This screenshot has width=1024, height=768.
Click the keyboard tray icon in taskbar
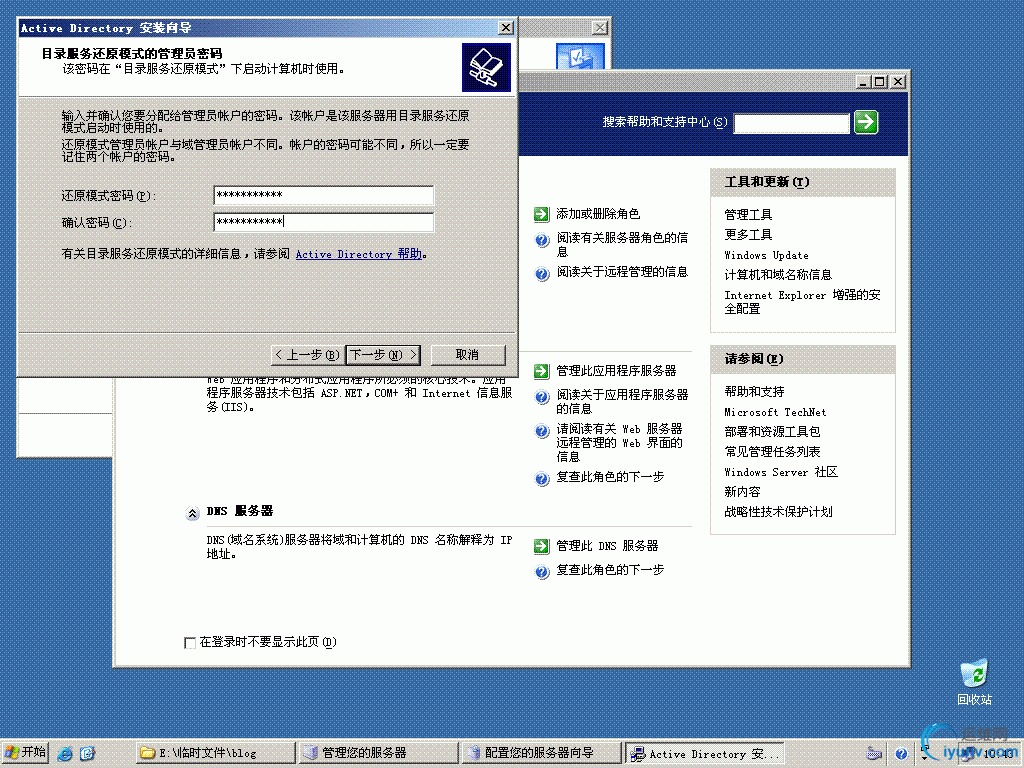pyautogui.click(x=874, y=754)
